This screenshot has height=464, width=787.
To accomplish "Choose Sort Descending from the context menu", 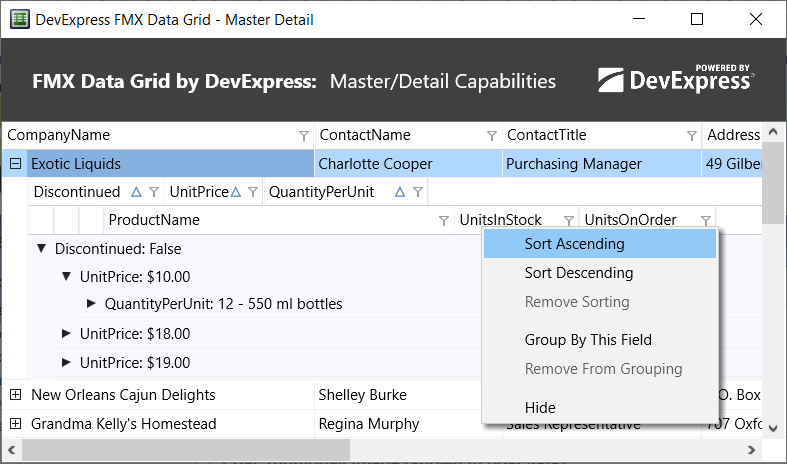I will pos(600,273).
